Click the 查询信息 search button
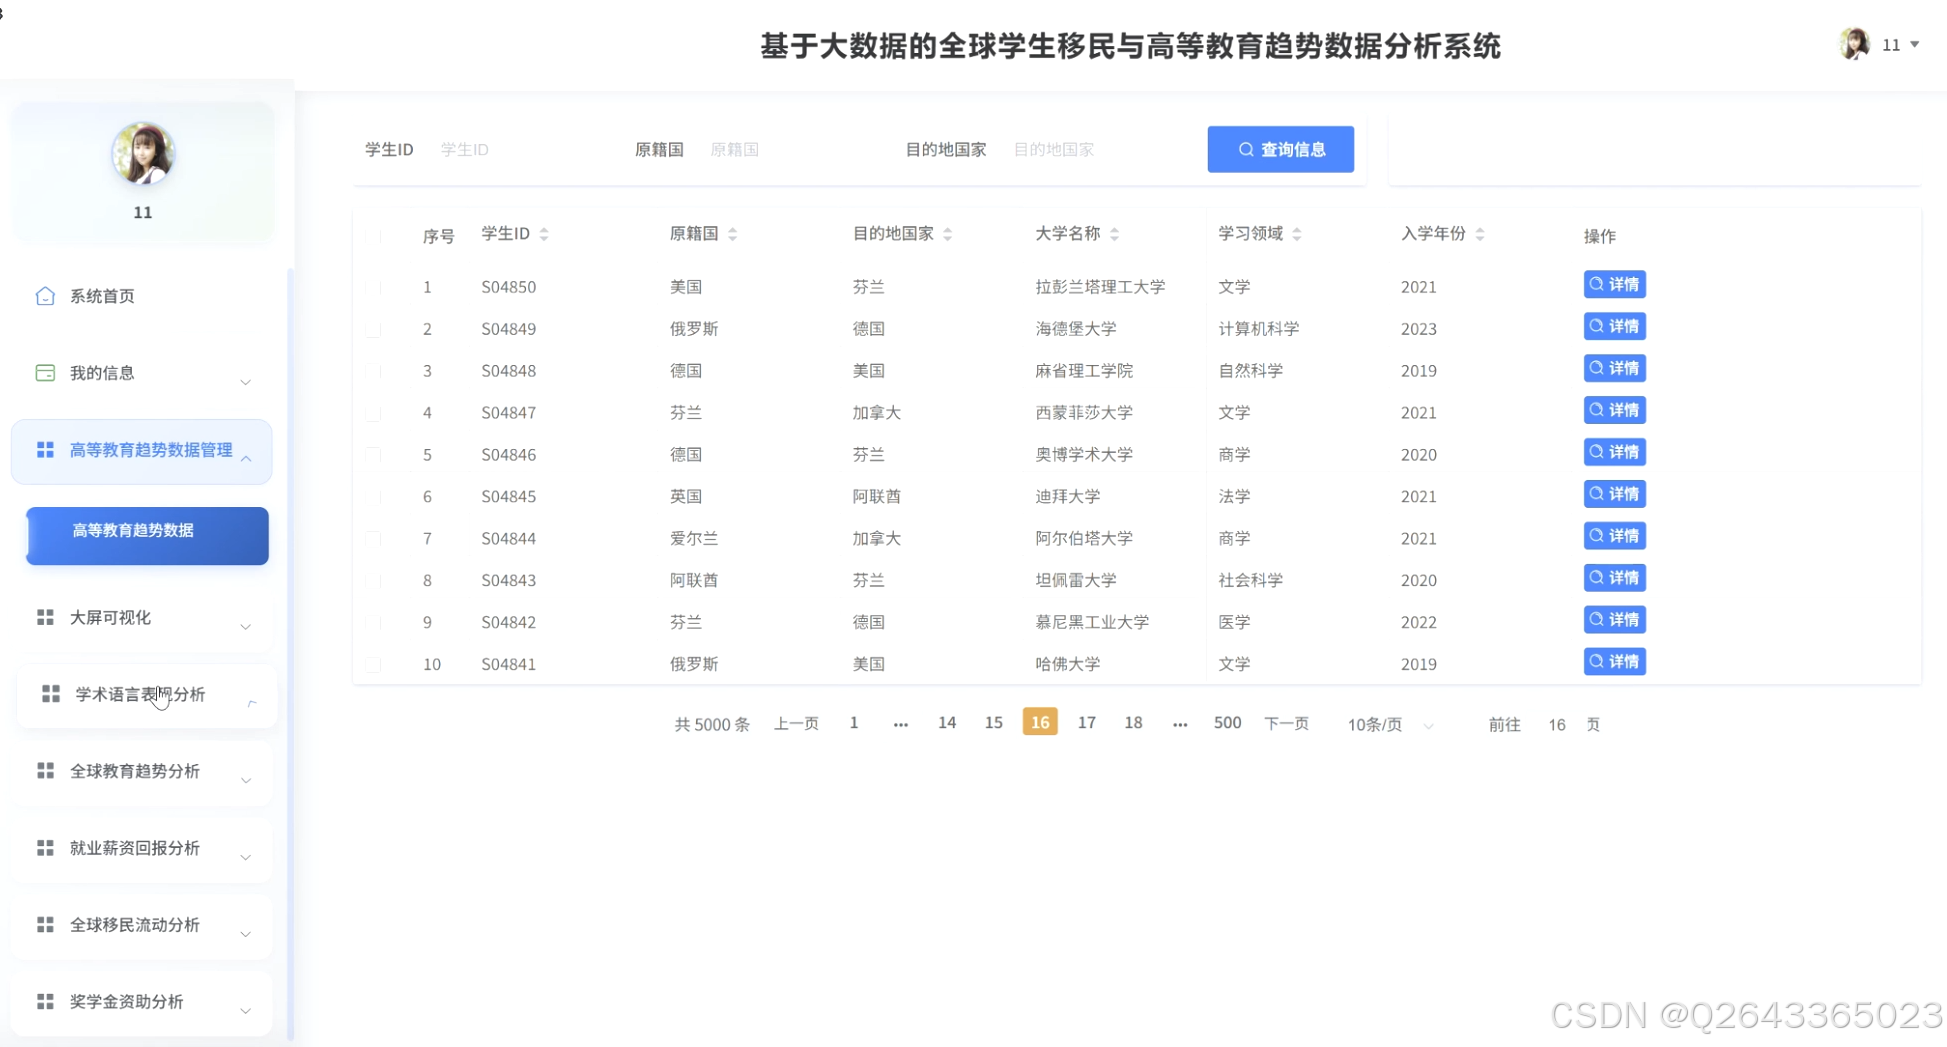The height and width of the screenshot is (1047, 1947). (x=1281, y=149)
